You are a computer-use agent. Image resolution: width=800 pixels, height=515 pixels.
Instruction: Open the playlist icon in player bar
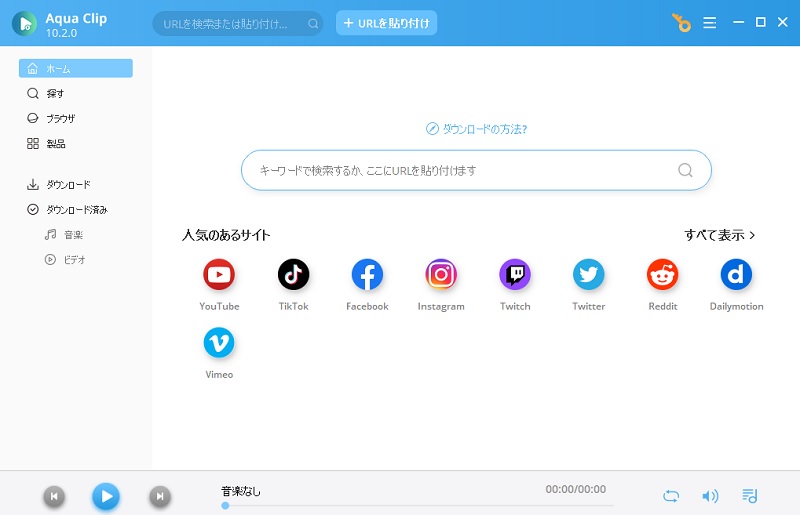point(749,496)
